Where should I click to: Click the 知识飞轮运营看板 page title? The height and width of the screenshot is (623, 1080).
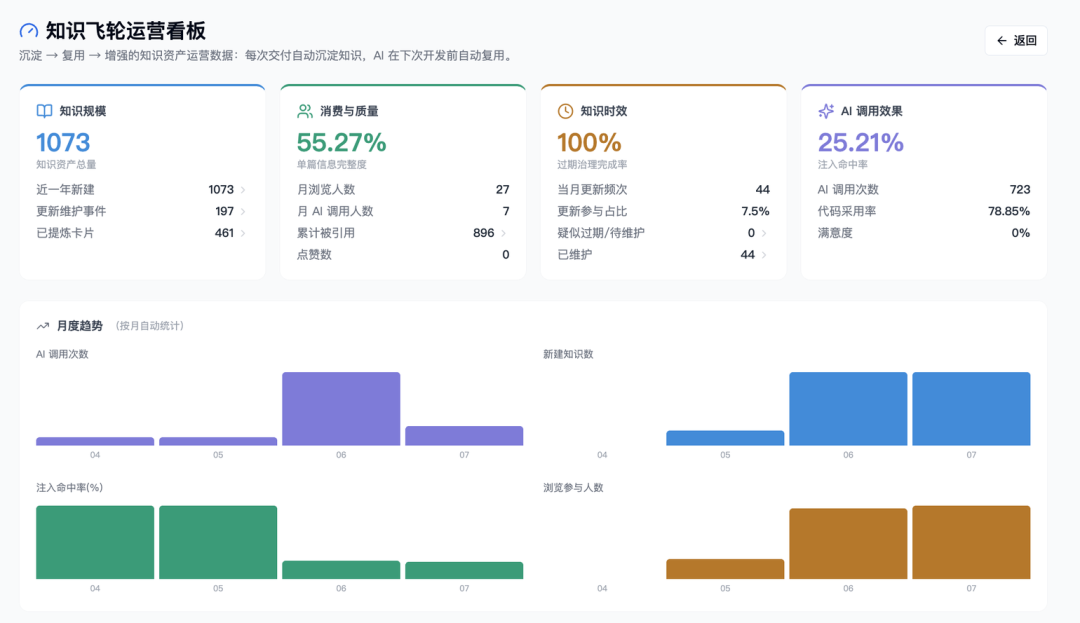coord(125,31)
